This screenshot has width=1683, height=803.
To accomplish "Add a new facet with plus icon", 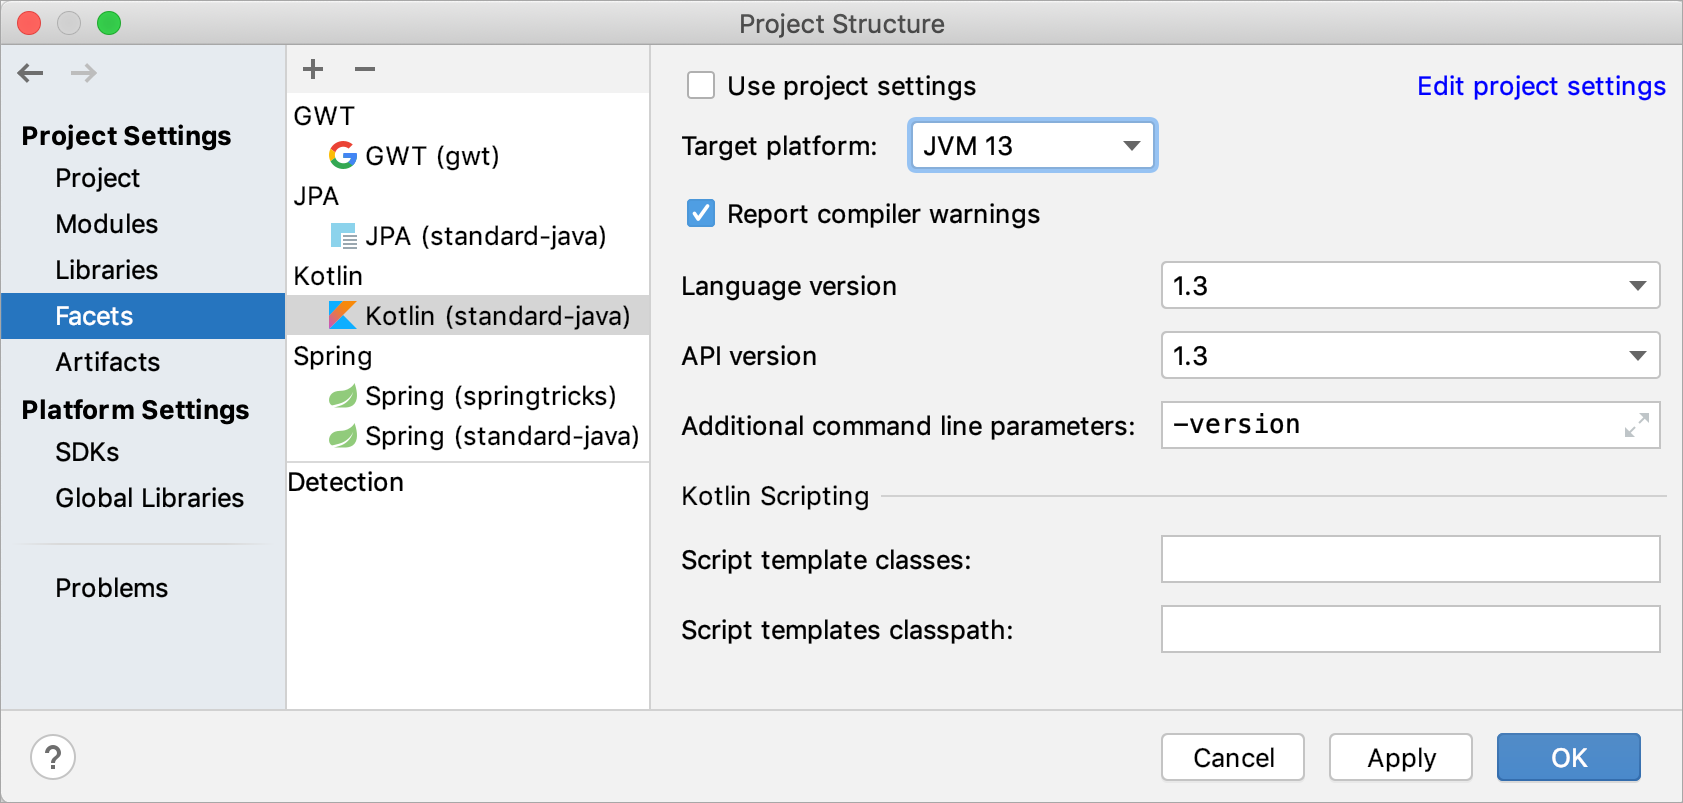I will click(x=313, y=69).
